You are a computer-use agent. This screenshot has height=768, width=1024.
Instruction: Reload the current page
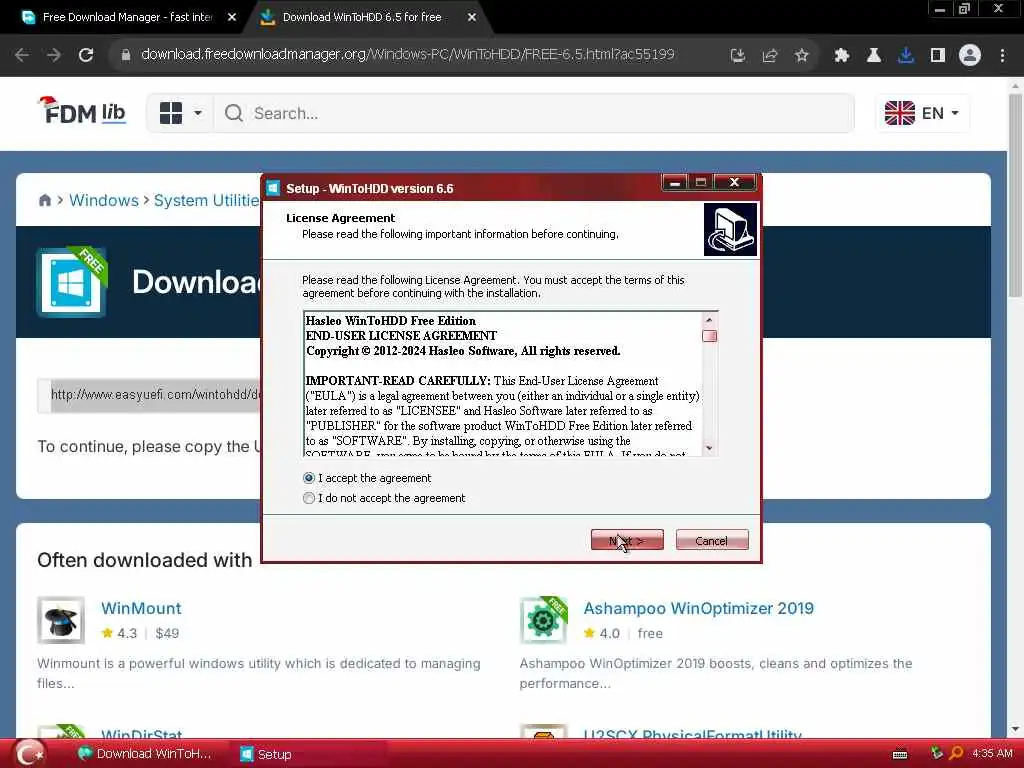tap(86, 55)
